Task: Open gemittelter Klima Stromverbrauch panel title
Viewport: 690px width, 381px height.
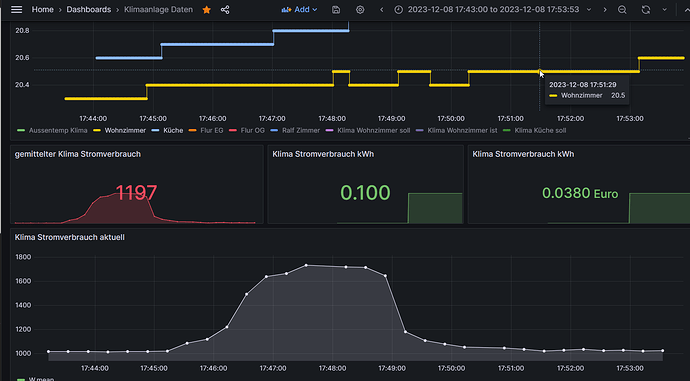Action: 78,154
